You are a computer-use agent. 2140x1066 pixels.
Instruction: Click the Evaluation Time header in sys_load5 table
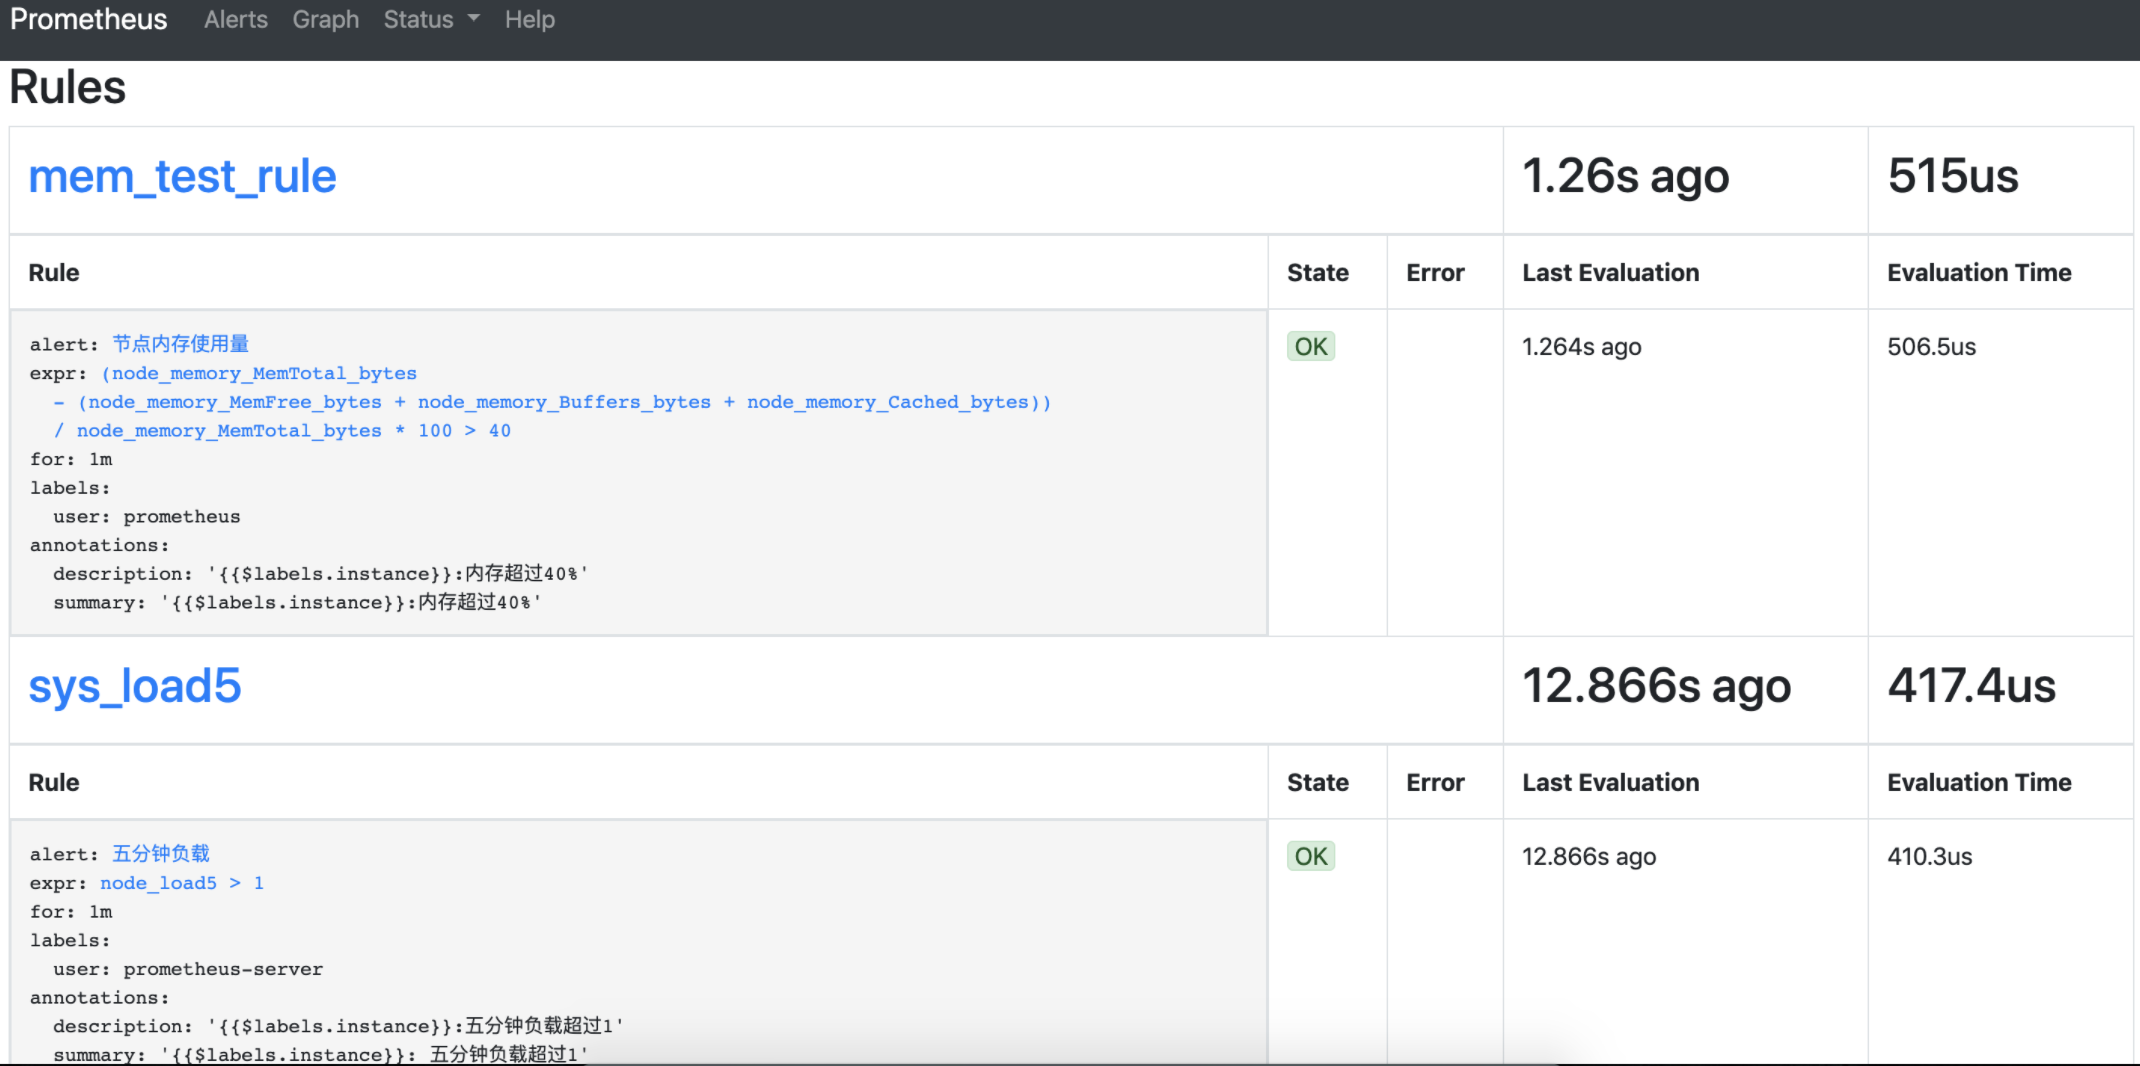point(1979,783)
